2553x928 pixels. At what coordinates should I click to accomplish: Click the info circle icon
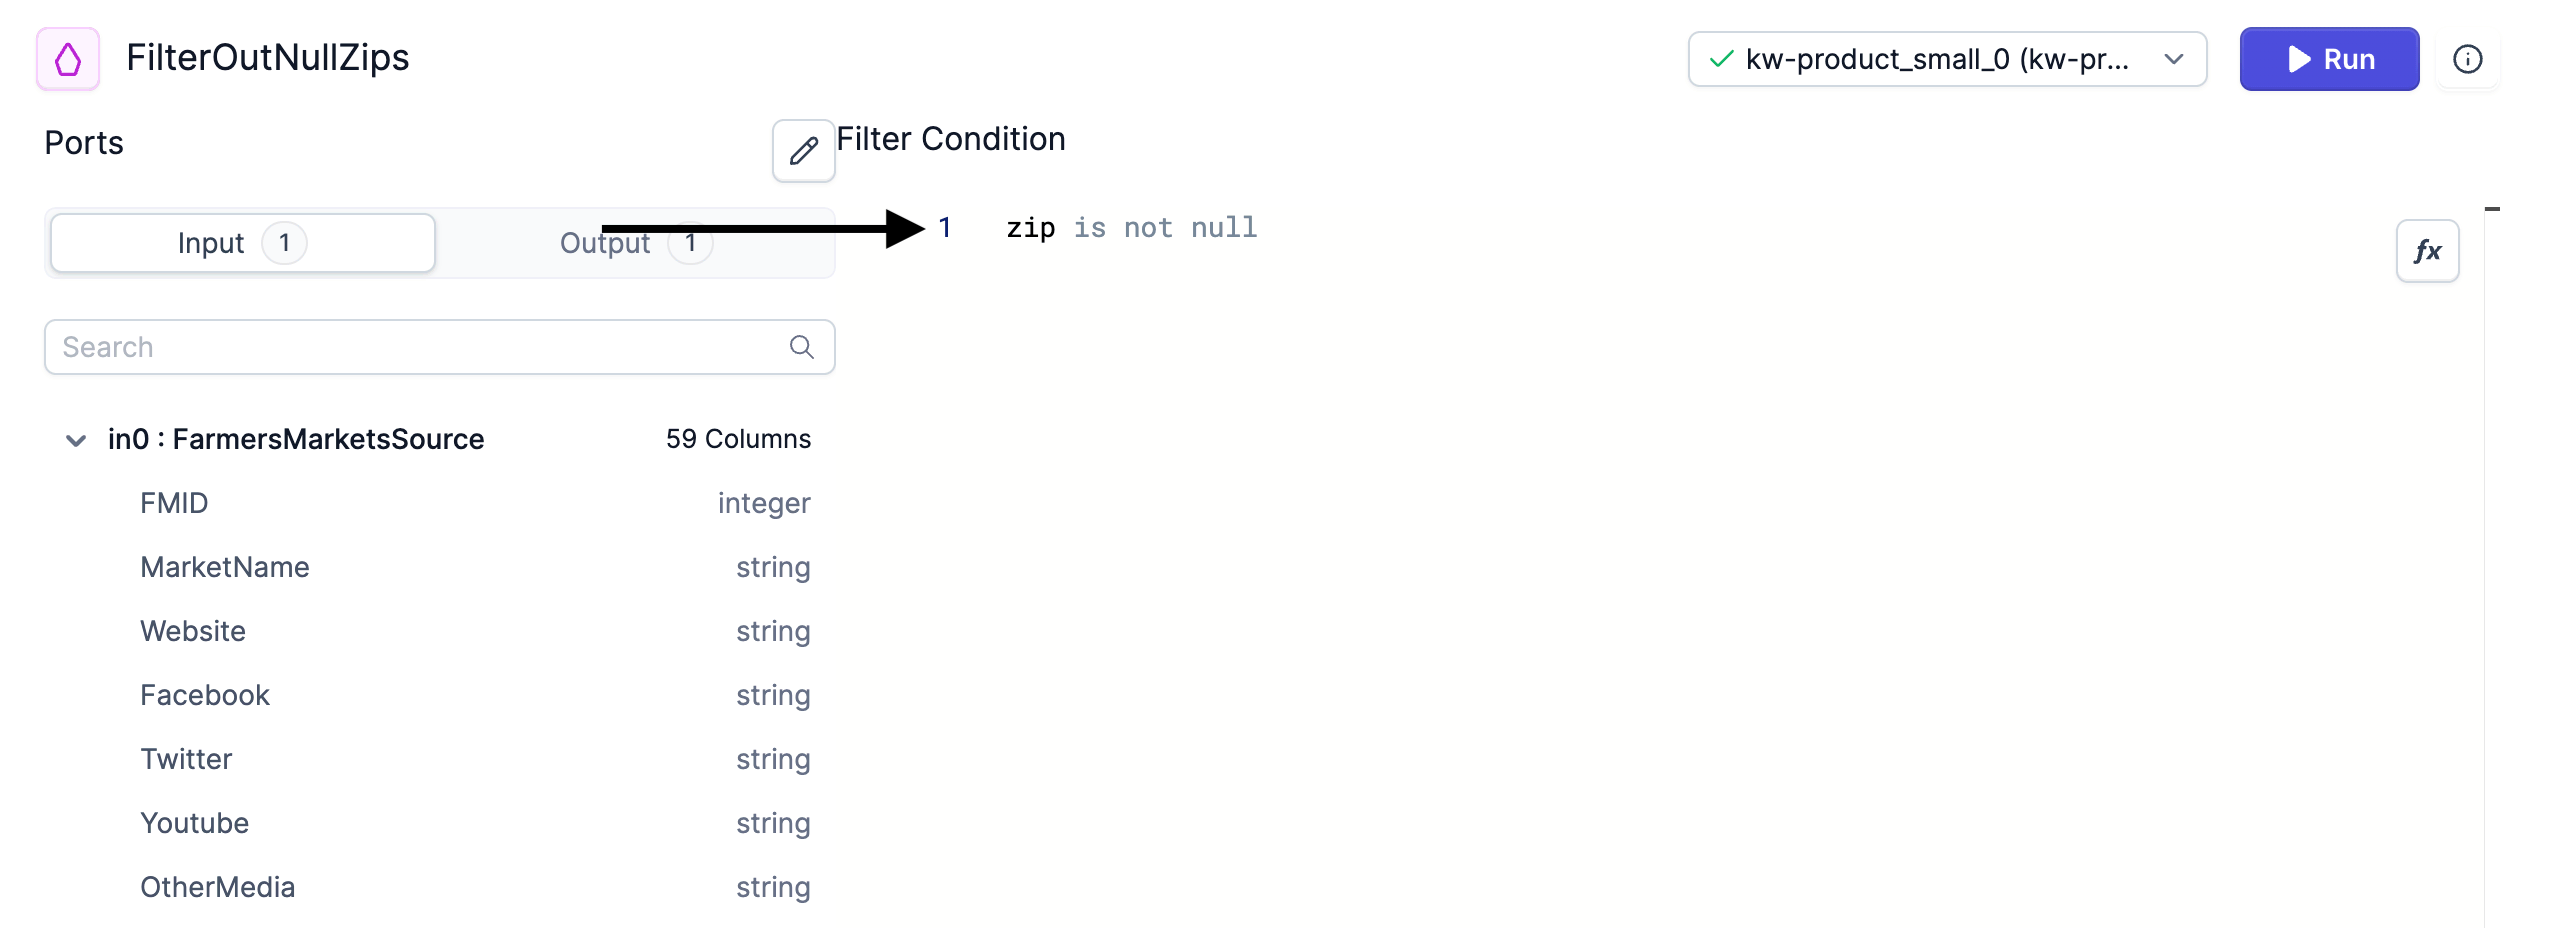click(x=2467, y=59)
